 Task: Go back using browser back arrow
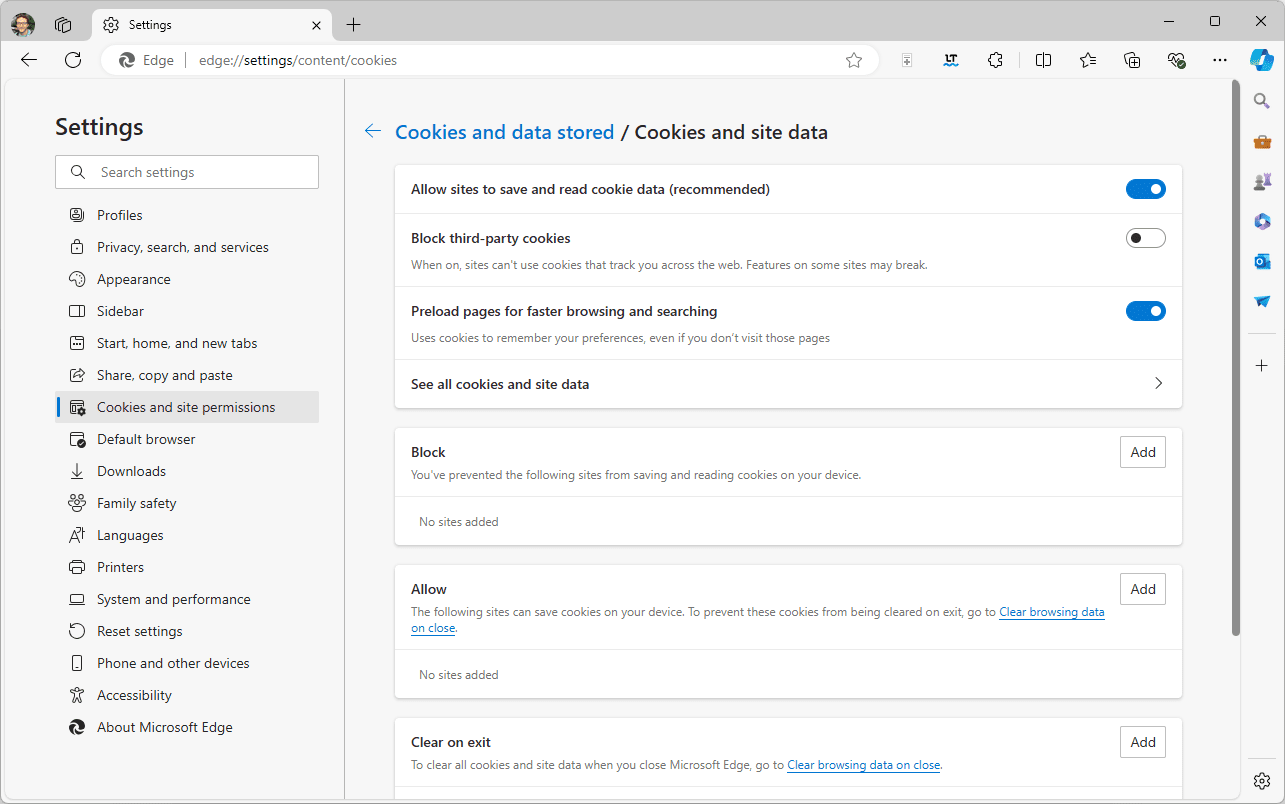pos(29,60)
